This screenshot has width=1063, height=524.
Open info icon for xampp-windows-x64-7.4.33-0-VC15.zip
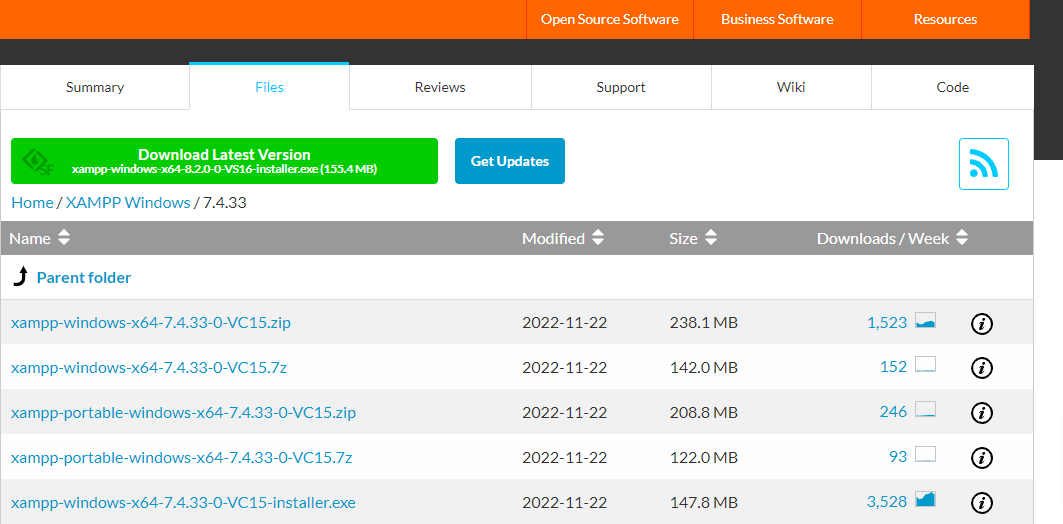click(981, 323)
